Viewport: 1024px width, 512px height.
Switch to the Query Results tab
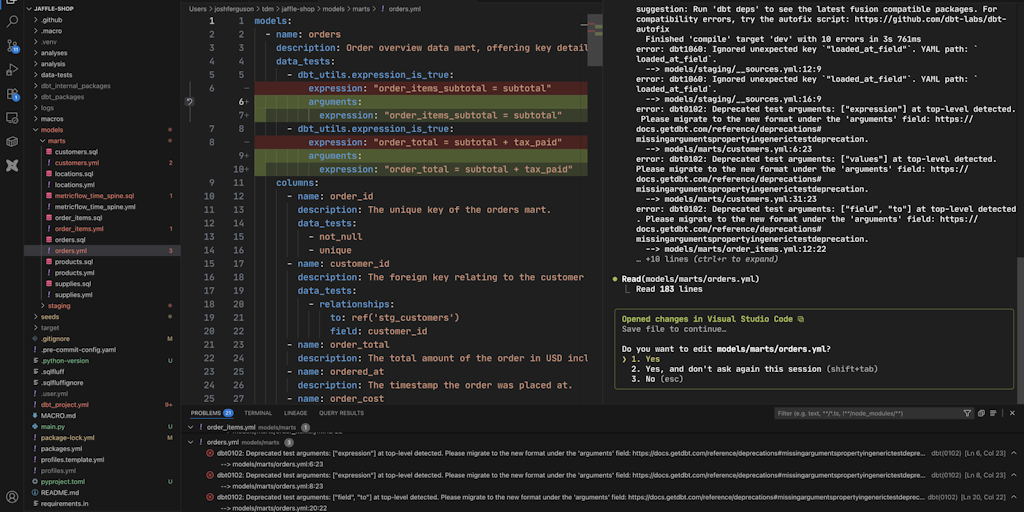tap(342, 413)
